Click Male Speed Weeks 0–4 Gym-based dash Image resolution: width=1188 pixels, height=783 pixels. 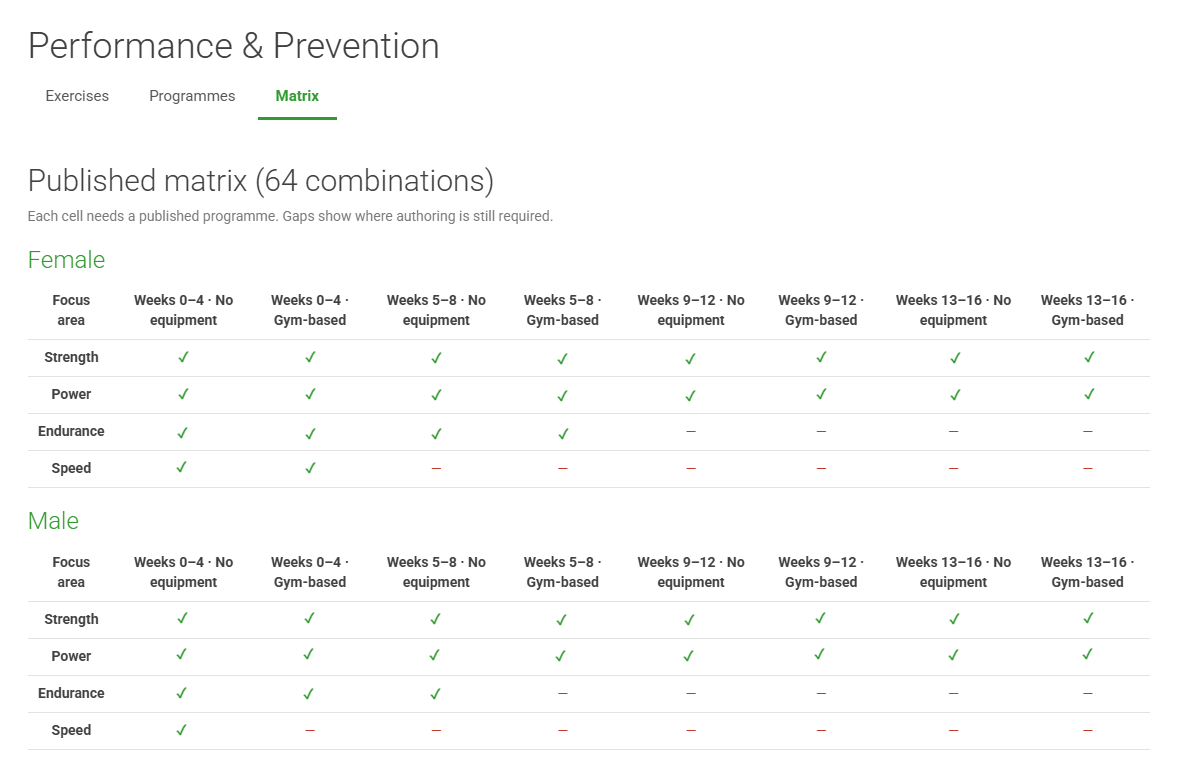[x=310, y=731]
